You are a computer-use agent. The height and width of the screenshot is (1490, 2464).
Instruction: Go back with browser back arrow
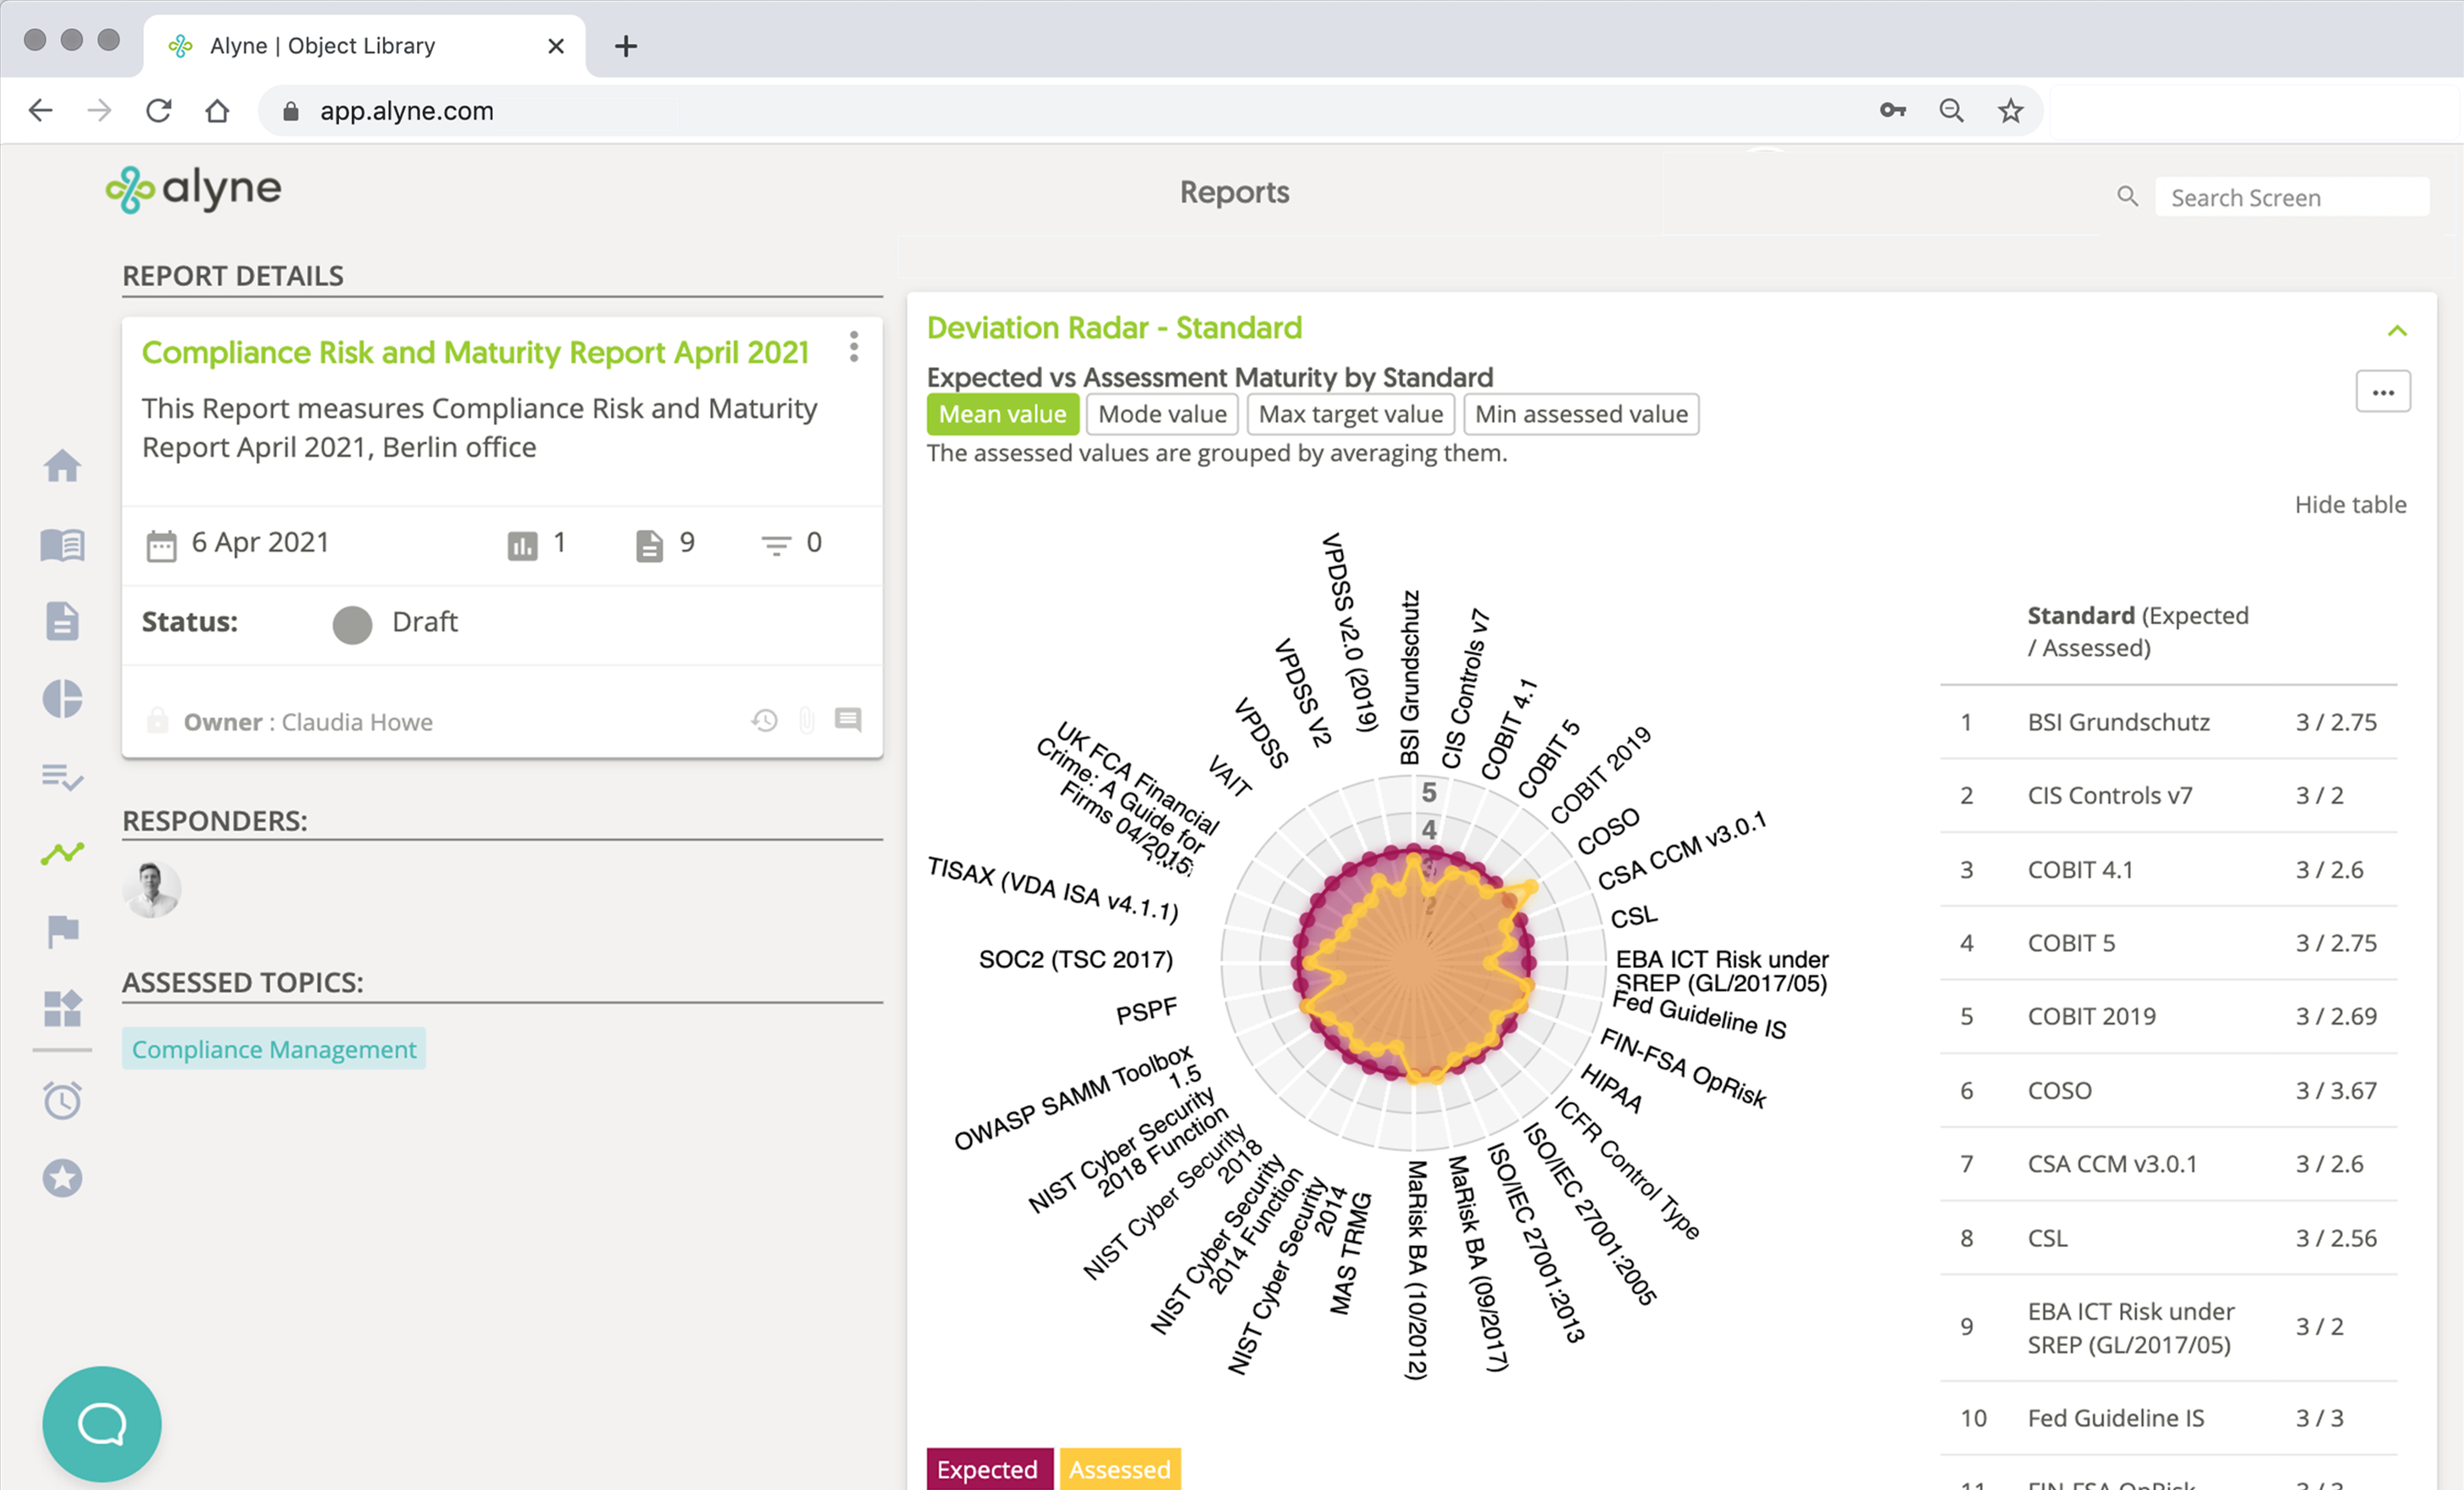pos(41,110)
